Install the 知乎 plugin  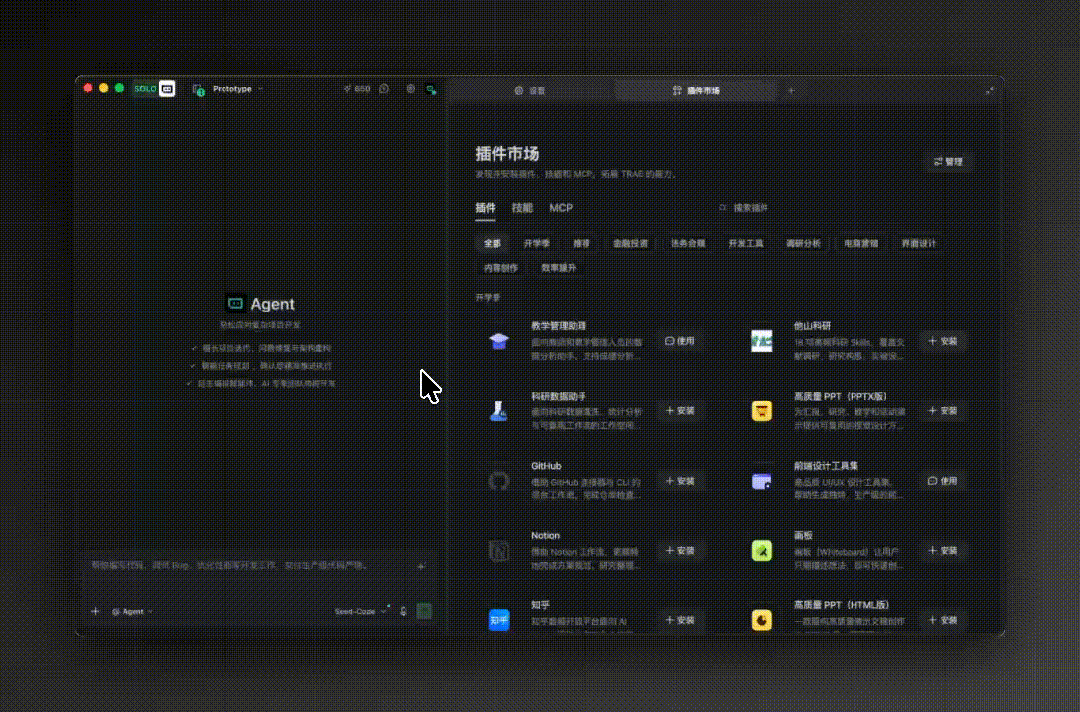(x=680, y=620)
